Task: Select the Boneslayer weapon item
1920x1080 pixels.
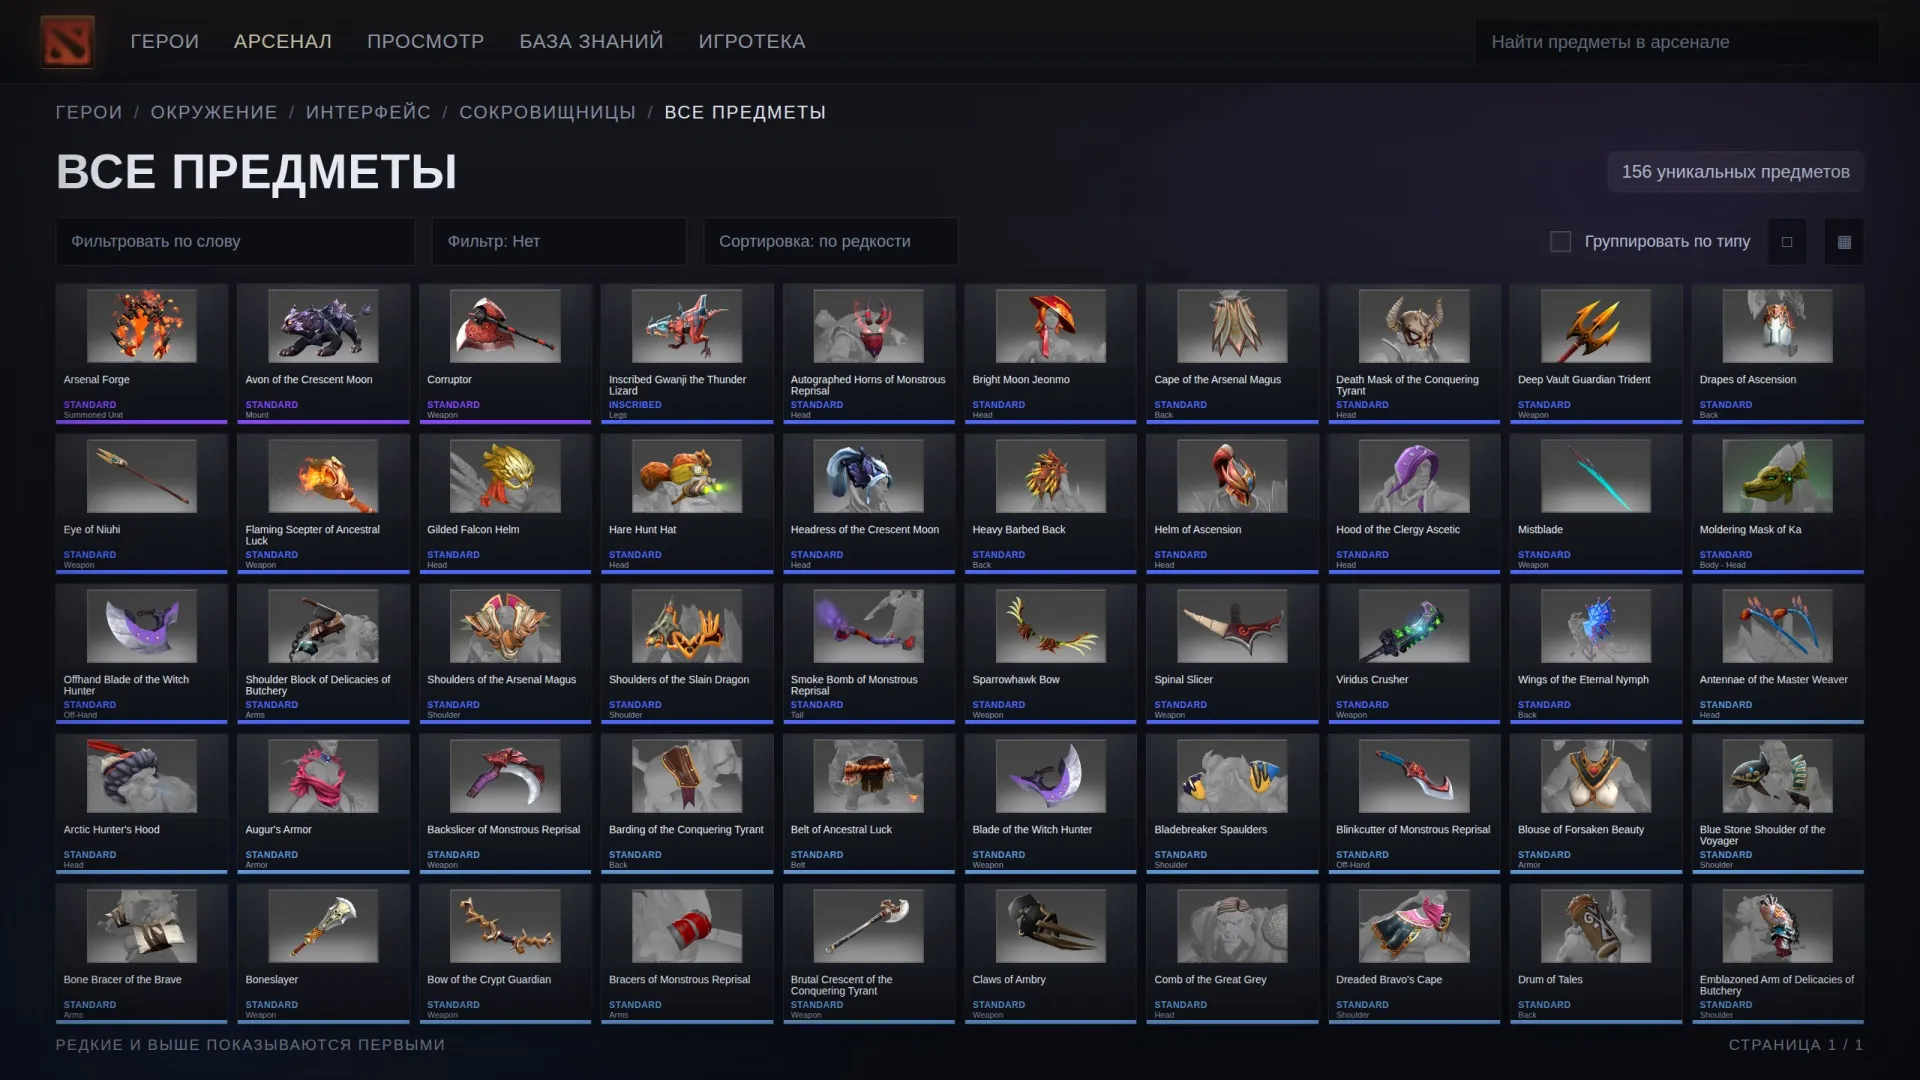Action: click(323, 953)
